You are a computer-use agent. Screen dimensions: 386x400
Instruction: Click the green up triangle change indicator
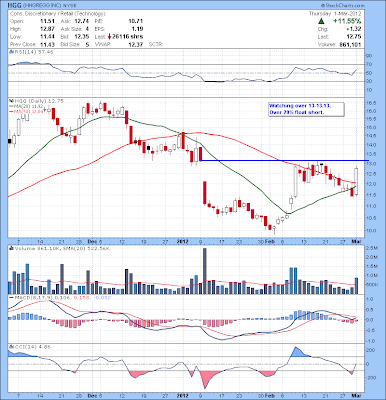[321, 21]
